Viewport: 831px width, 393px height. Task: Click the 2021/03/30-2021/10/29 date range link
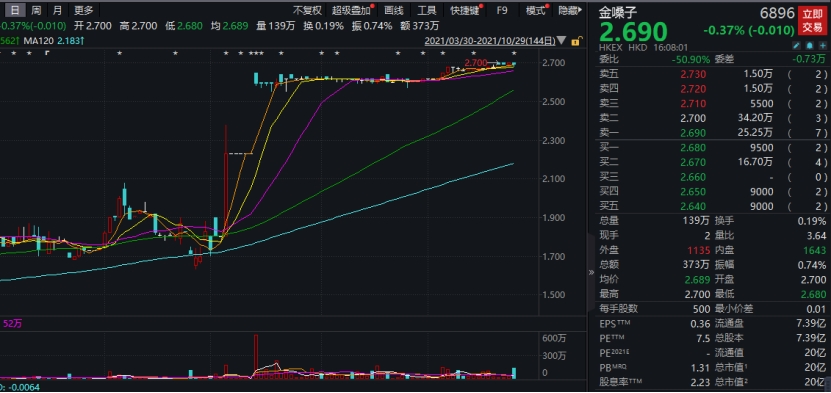490,41
